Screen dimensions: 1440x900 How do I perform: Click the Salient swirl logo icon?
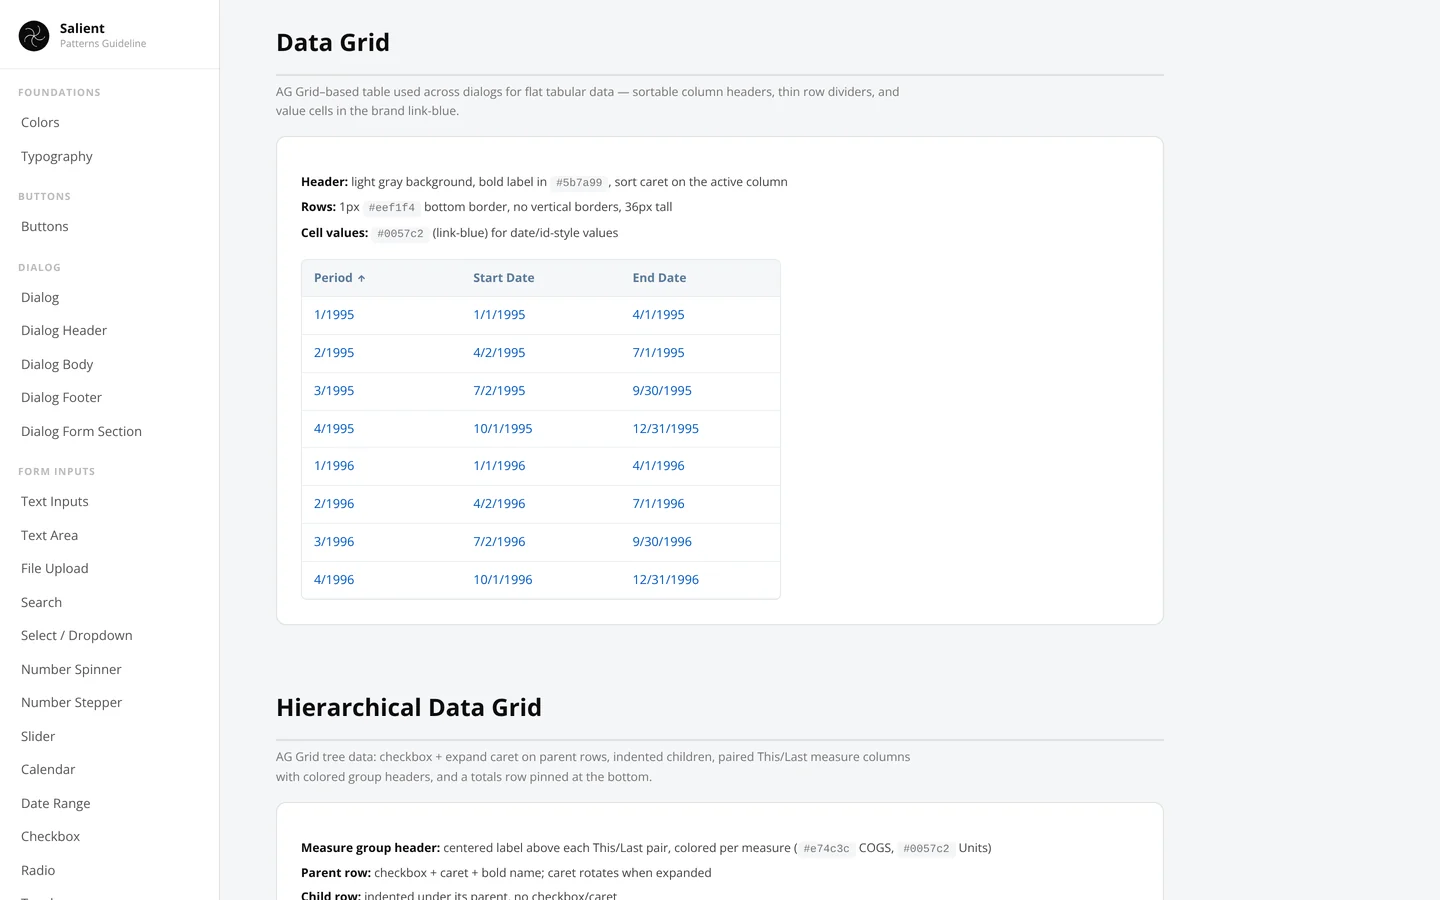coord(34,36)
